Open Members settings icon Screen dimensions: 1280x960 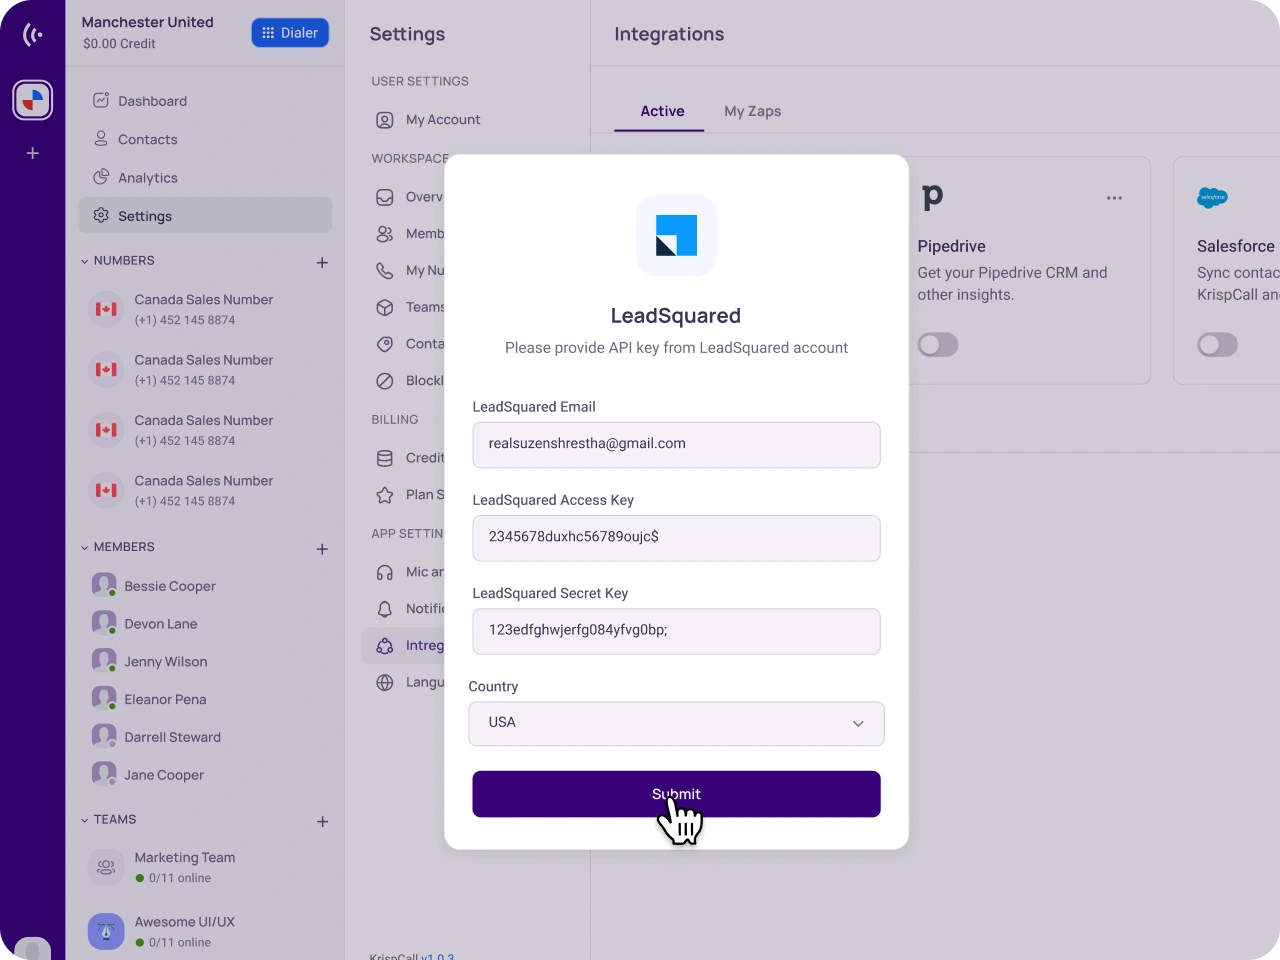[x=385, y=234]
